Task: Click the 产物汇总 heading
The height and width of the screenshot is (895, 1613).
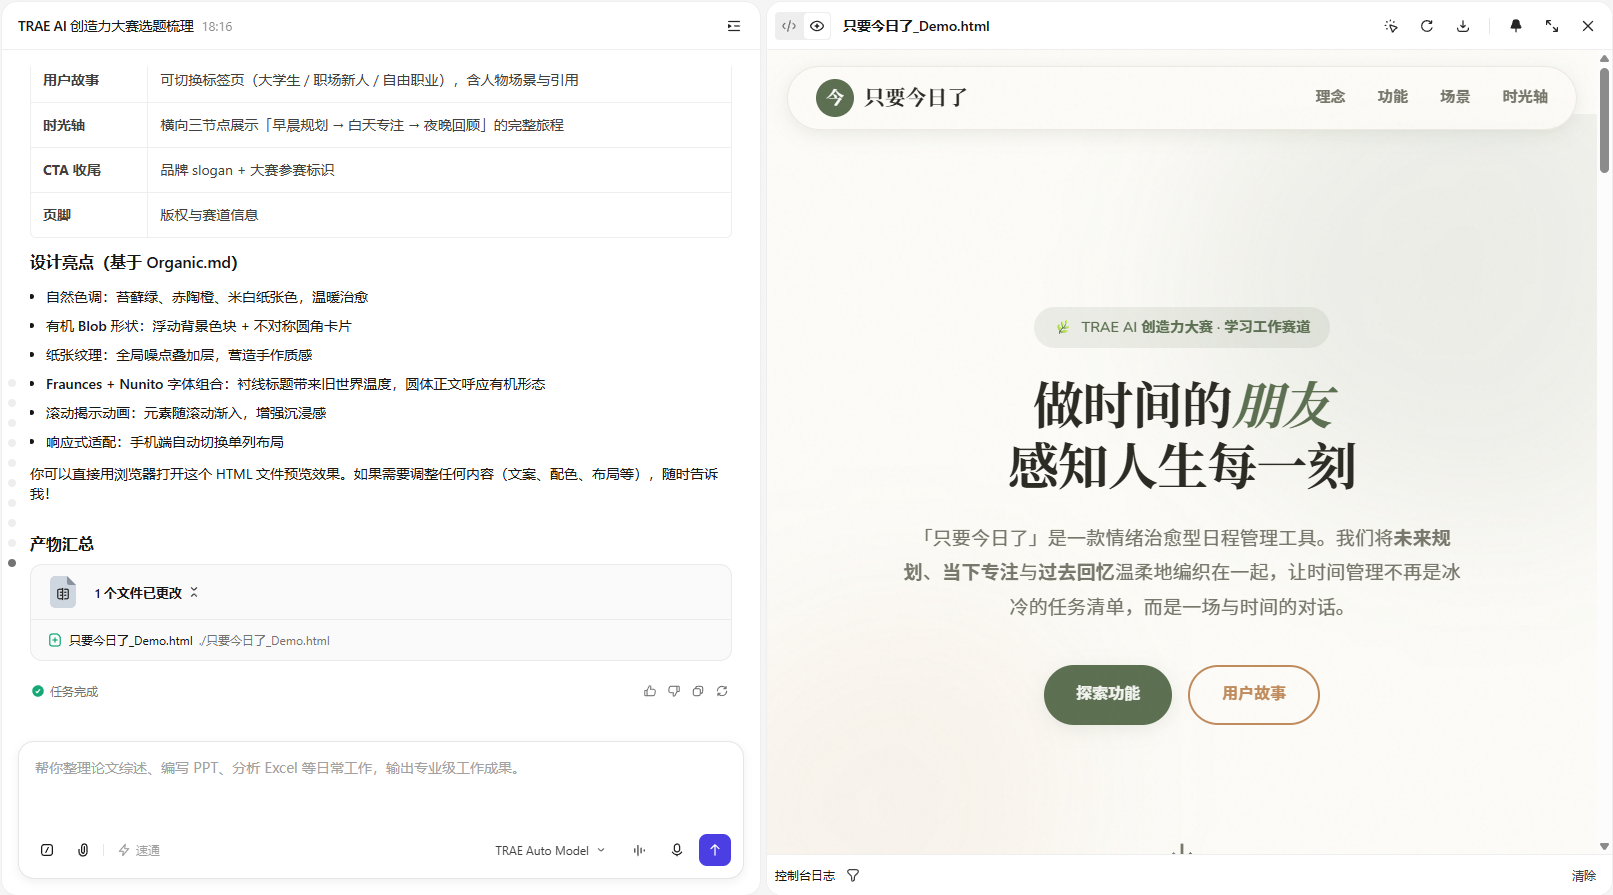Action: click(x=62, y=544)
